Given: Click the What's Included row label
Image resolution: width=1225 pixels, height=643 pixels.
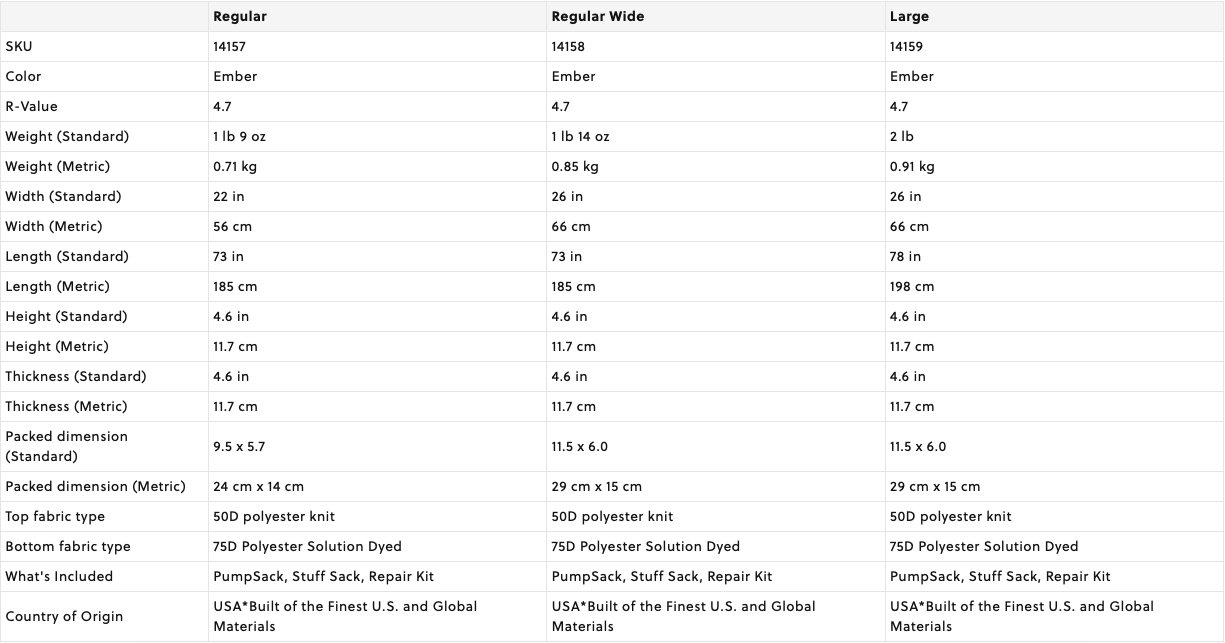Looking at the screenshot, I should click(59, 577).
